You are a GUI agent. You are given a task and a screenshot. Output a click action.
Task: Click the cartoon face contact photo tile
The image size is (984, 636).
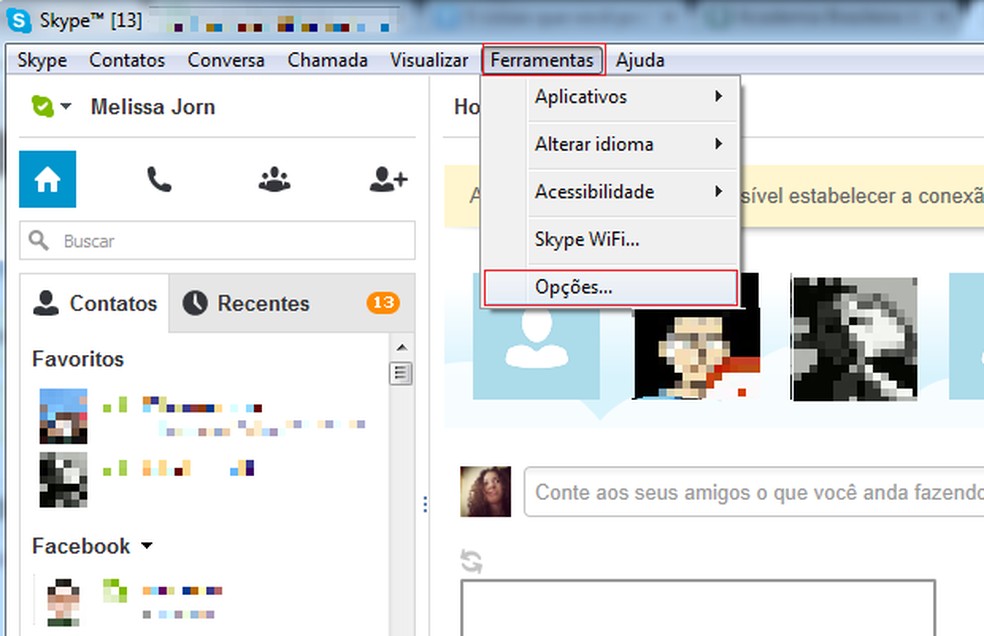click(697, 353)
